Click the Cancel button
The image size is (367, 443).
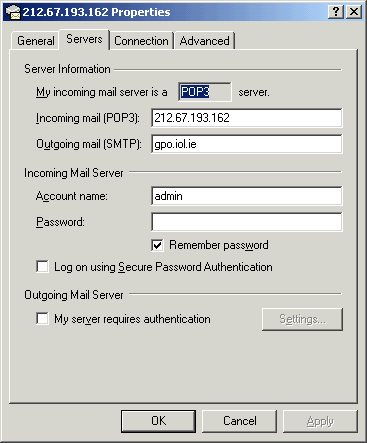click(x=240, y=421)
